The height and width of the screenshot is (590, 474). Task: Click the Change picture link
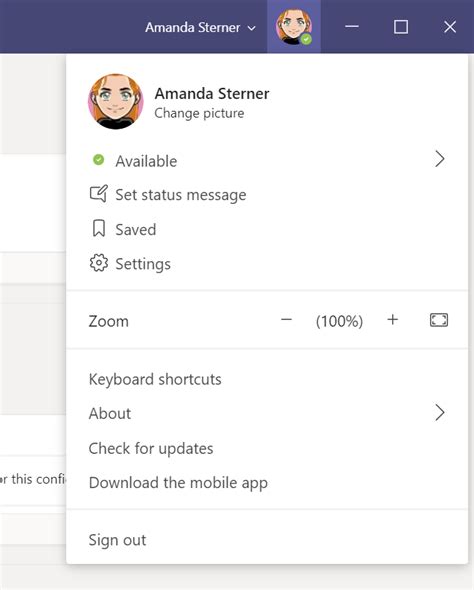(199, 113)
